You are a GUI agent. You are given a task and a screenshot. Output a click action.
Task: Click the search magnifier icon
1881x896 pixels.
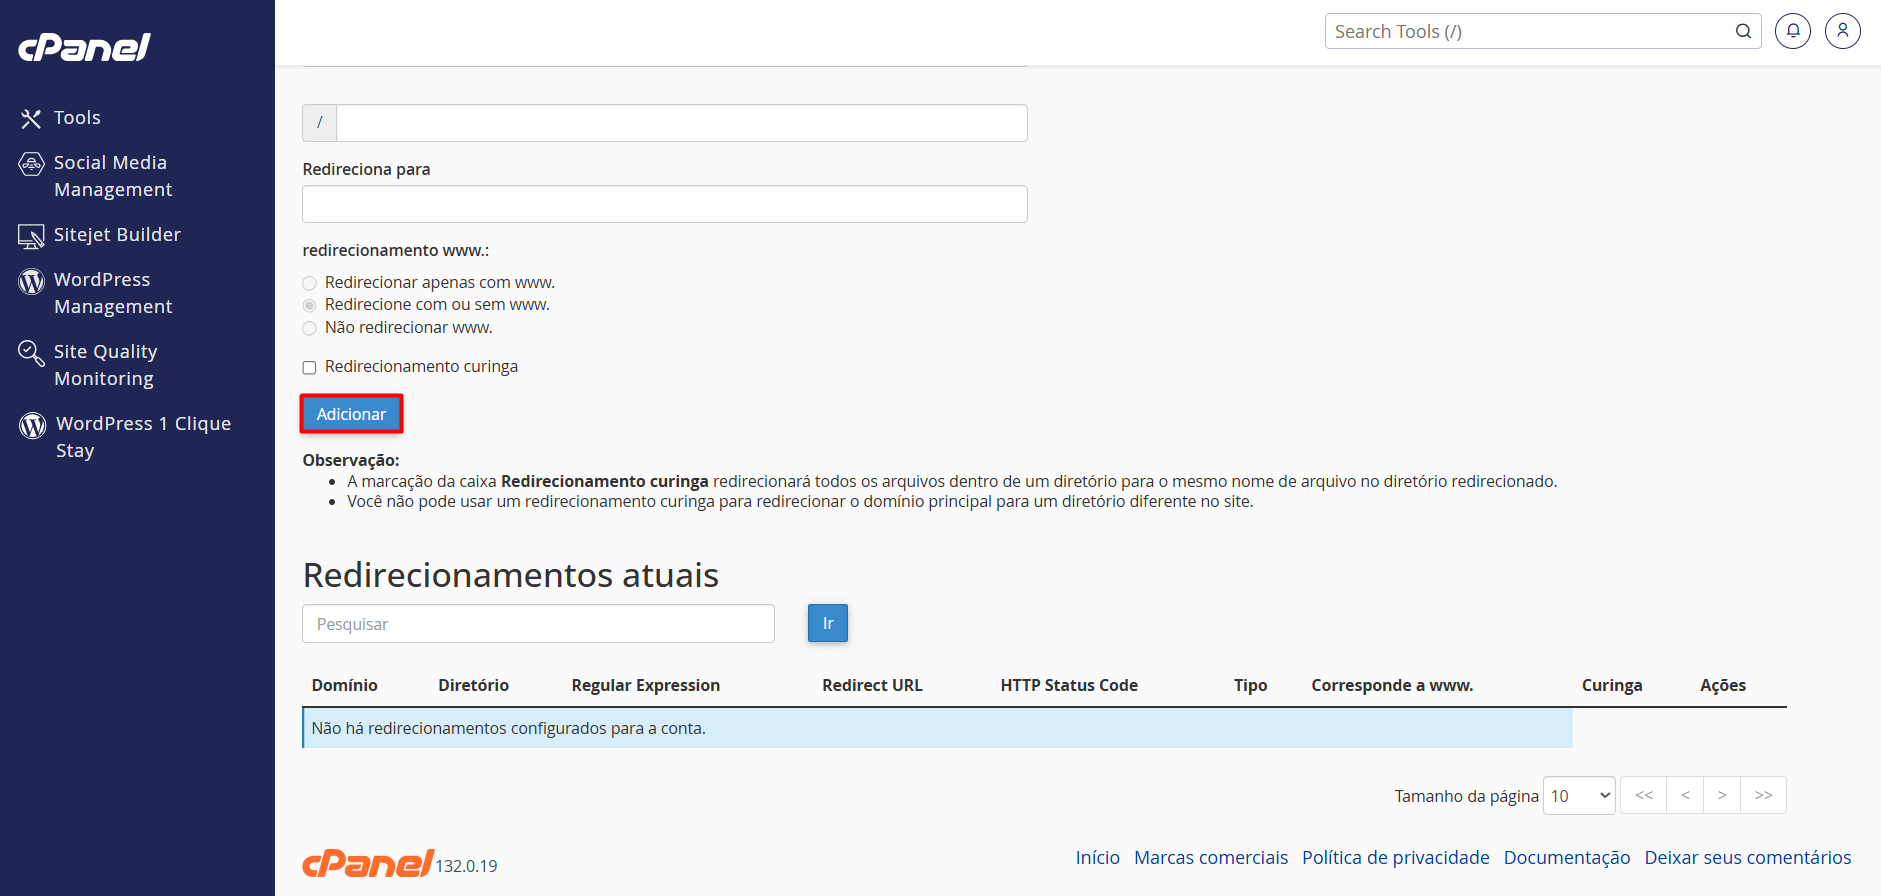coord(1743,31)
